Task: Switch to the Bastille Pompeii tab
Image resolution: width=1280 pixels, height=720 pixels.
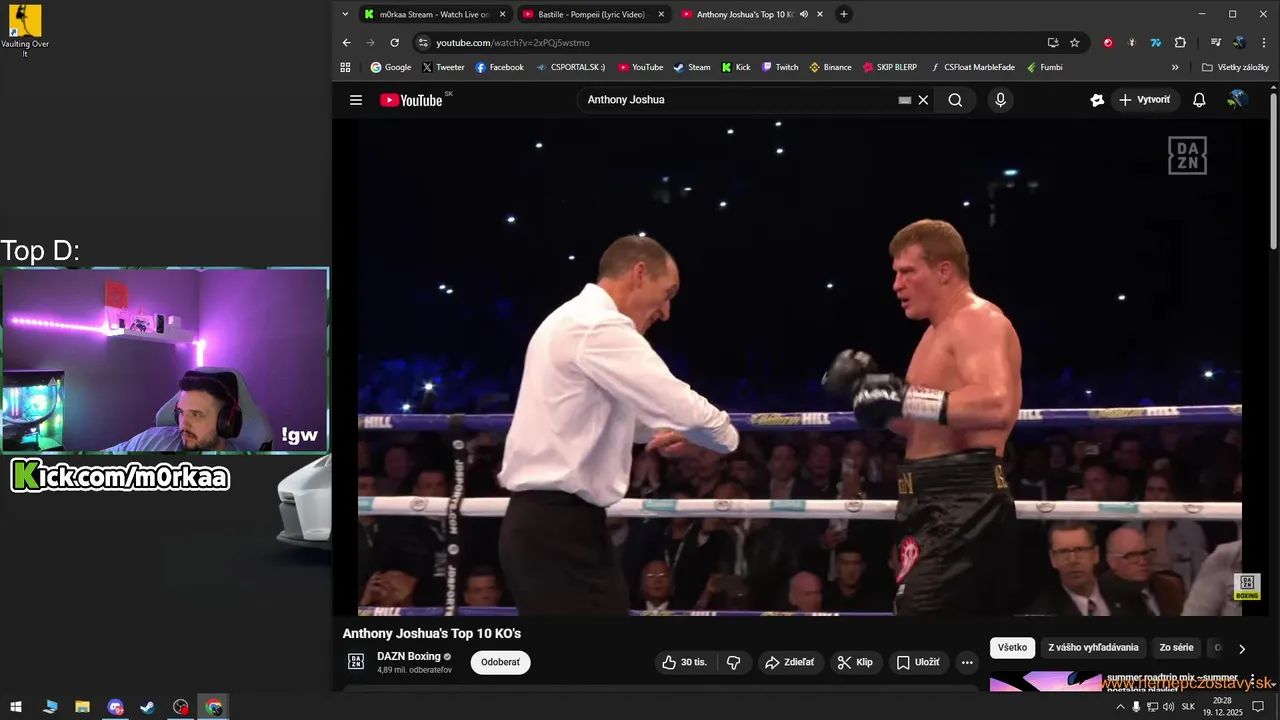Action: tap(592, 14)
